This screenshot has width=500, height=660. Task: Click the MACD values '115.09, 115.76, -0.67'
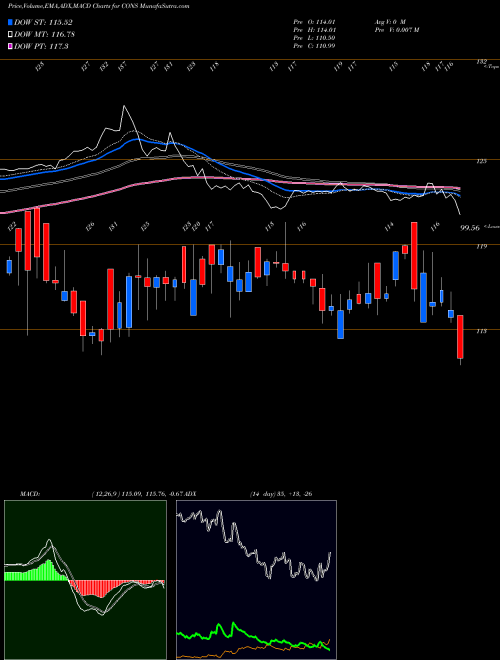tap(154, 494)
